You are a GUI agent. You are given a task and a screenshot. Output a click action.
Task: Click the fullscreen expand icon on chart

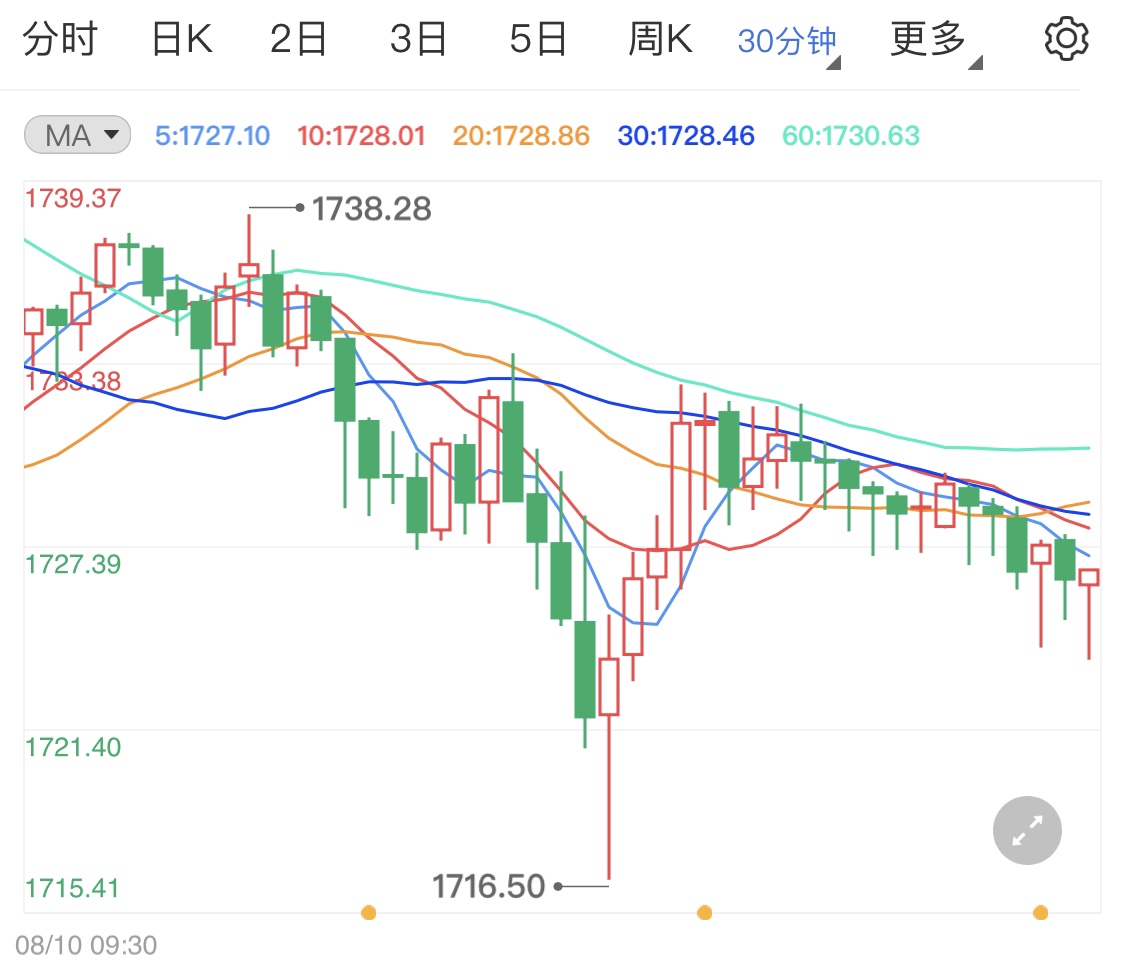pos(1027,830)
